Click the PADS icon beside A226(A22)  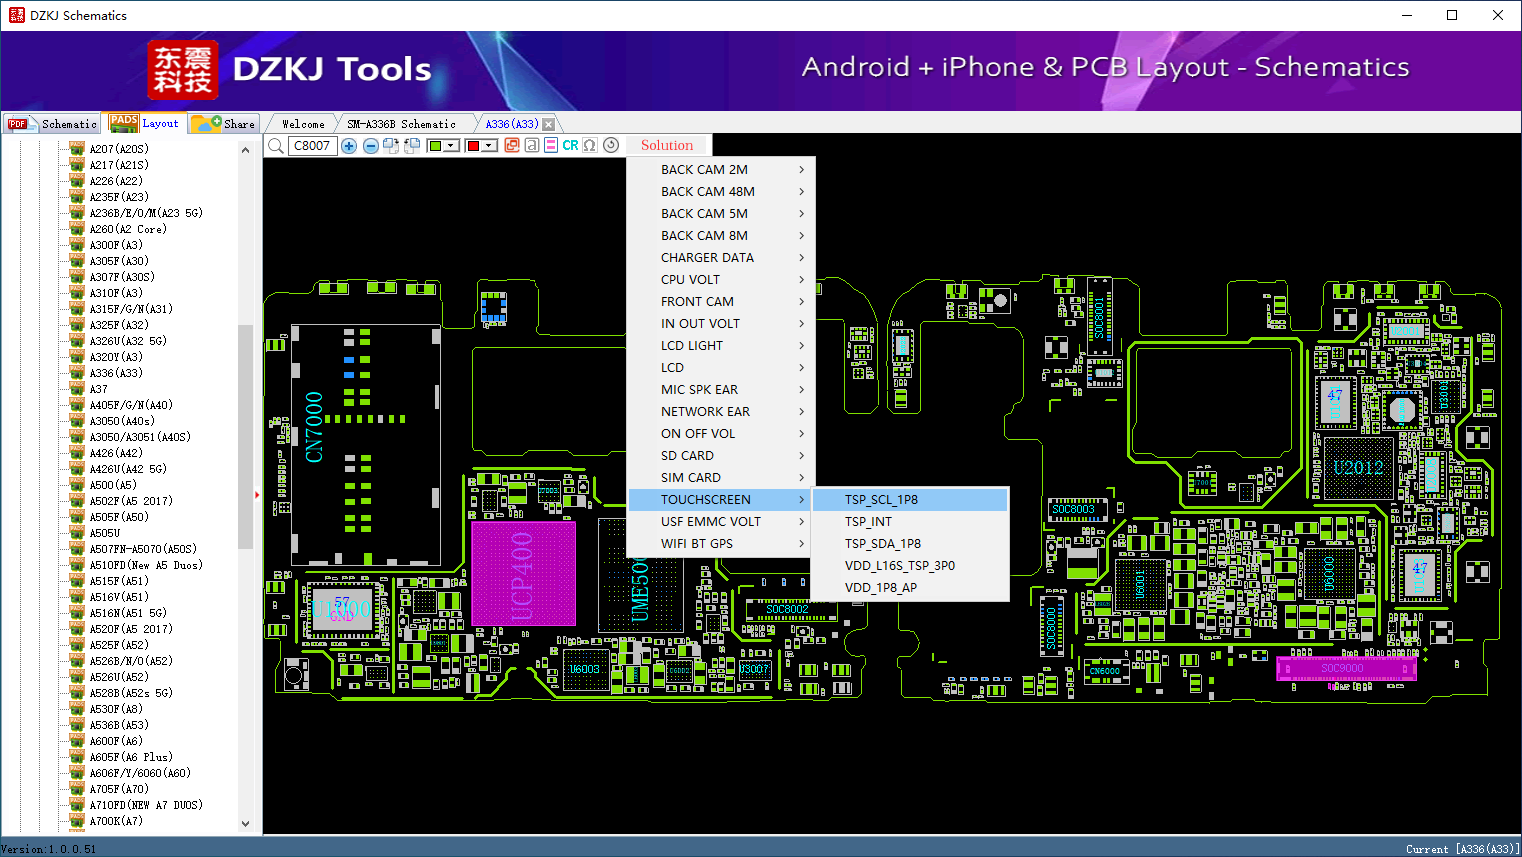(x=77, y=180)
